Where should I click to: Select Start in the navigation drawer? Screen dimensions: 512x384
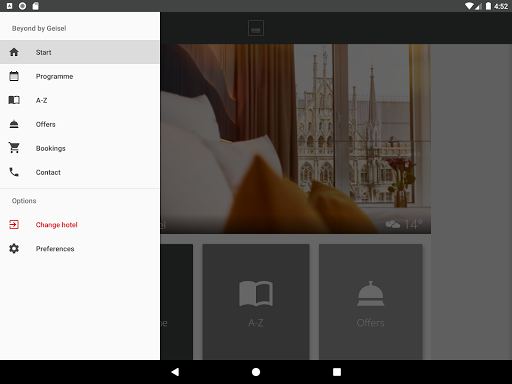coord(80,52)
